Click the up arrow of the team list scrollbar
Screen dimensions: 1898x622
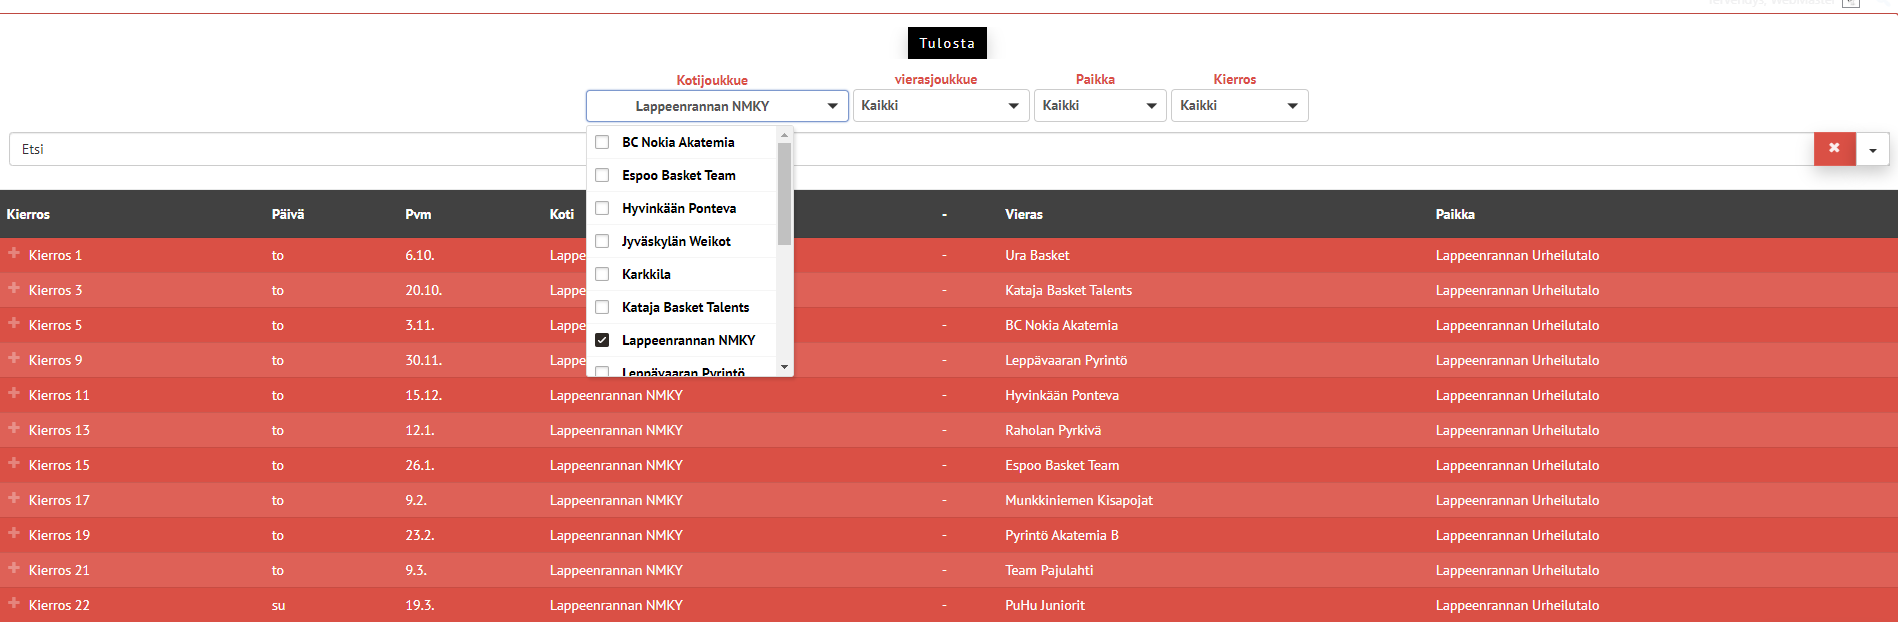pyautogui.click(x=785, y=134)
